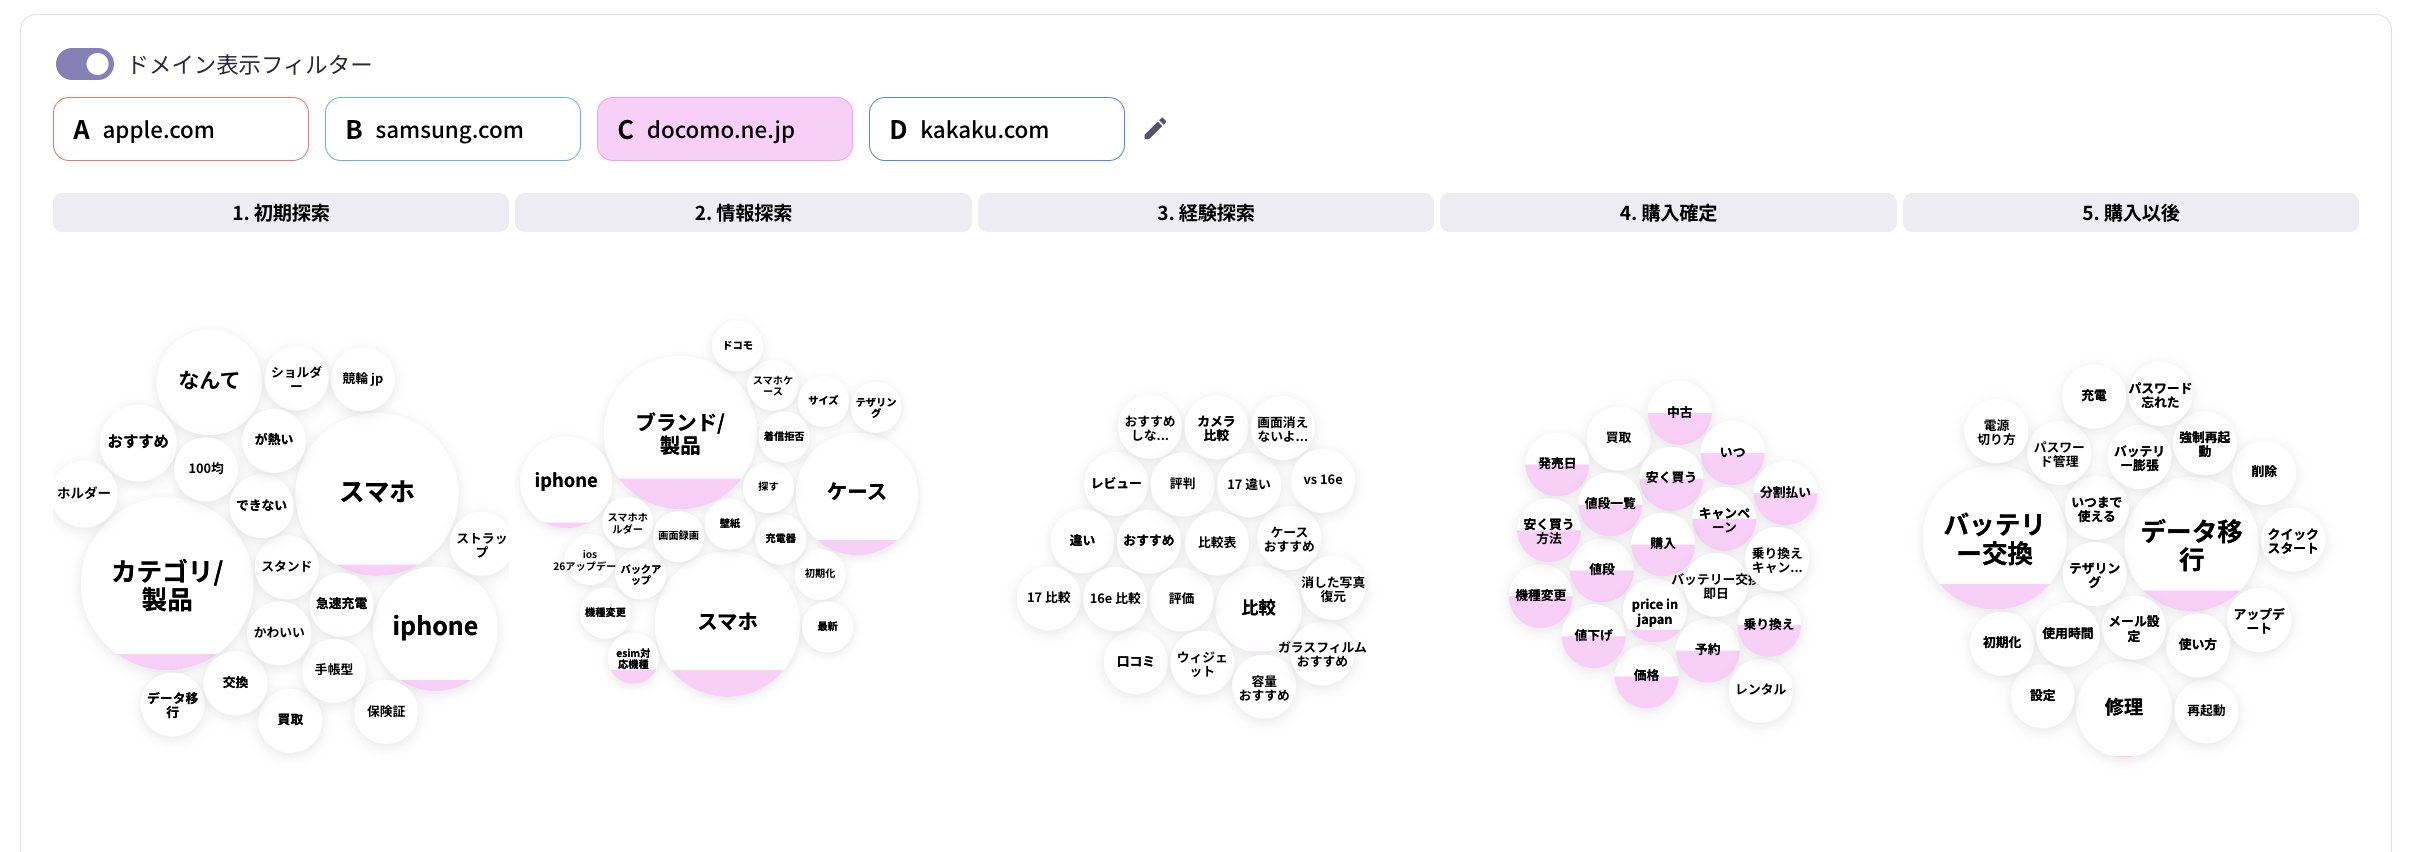Open the 4. 購入確定 stage header
Screen dimensions: 2412x852
coord(1668,213)
